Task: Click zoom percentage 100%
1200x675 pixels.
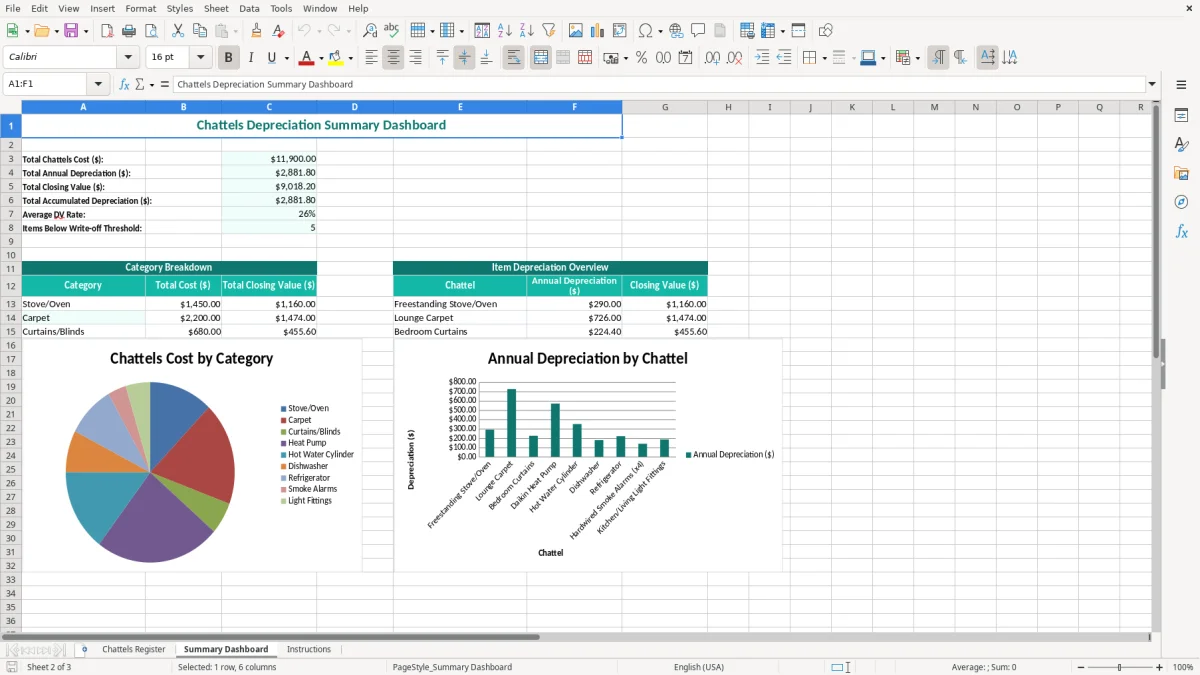Action: 1183,667
